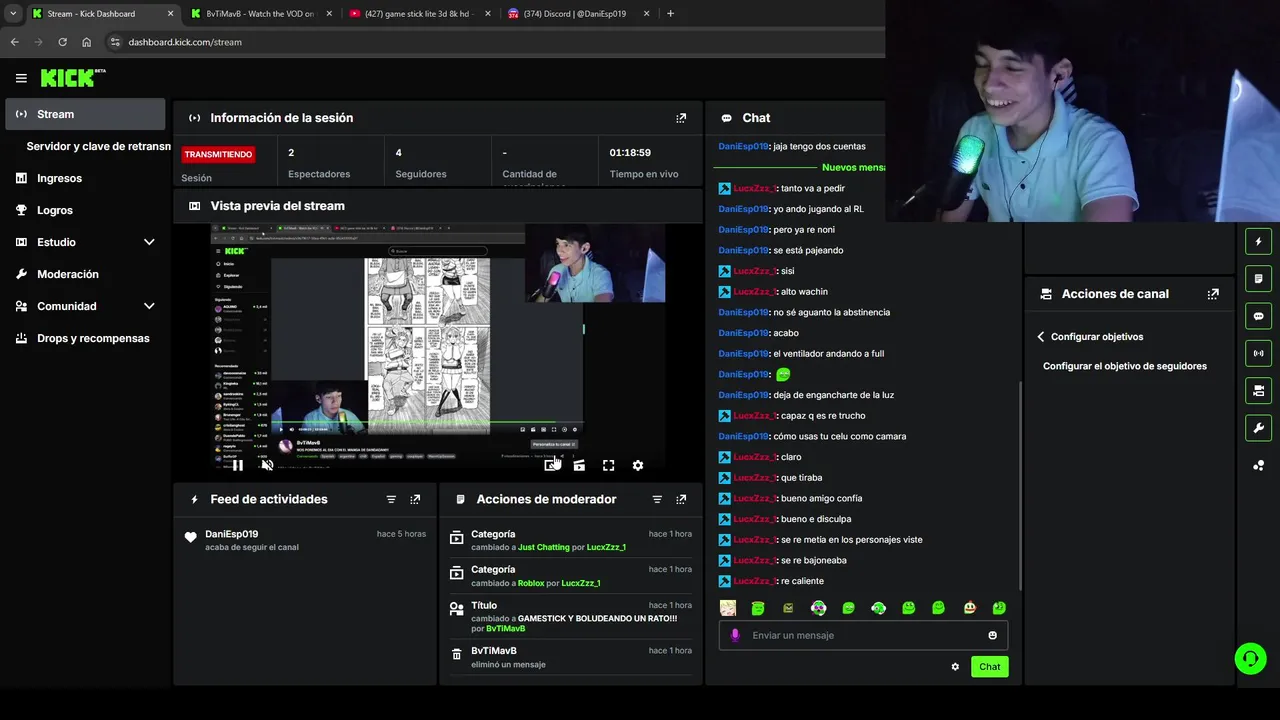Screen dimensions: 1280x720
Task: Pop out the Feed de actividades panel
Action: [x=415, y=499]
